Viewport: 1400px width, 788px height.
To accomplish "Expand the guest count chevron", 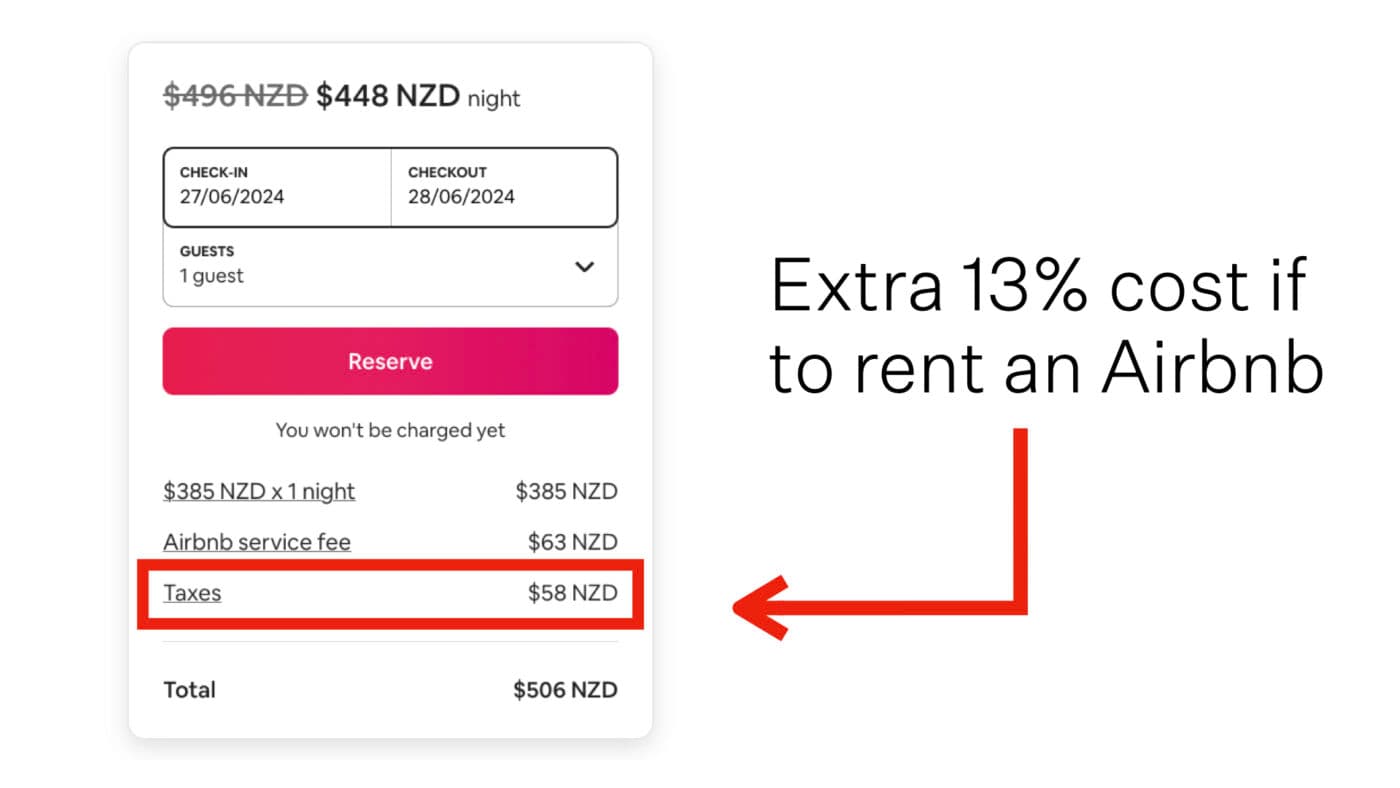I will (x=583, y=267).
